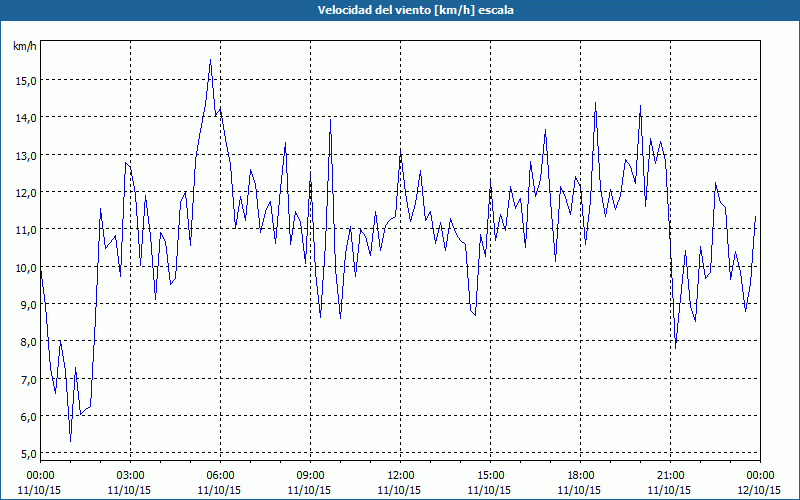The width and height of the screenshot is (800, 500).
Task: Click the 7,0 y-axis label
Action: (x=29, y=379)
